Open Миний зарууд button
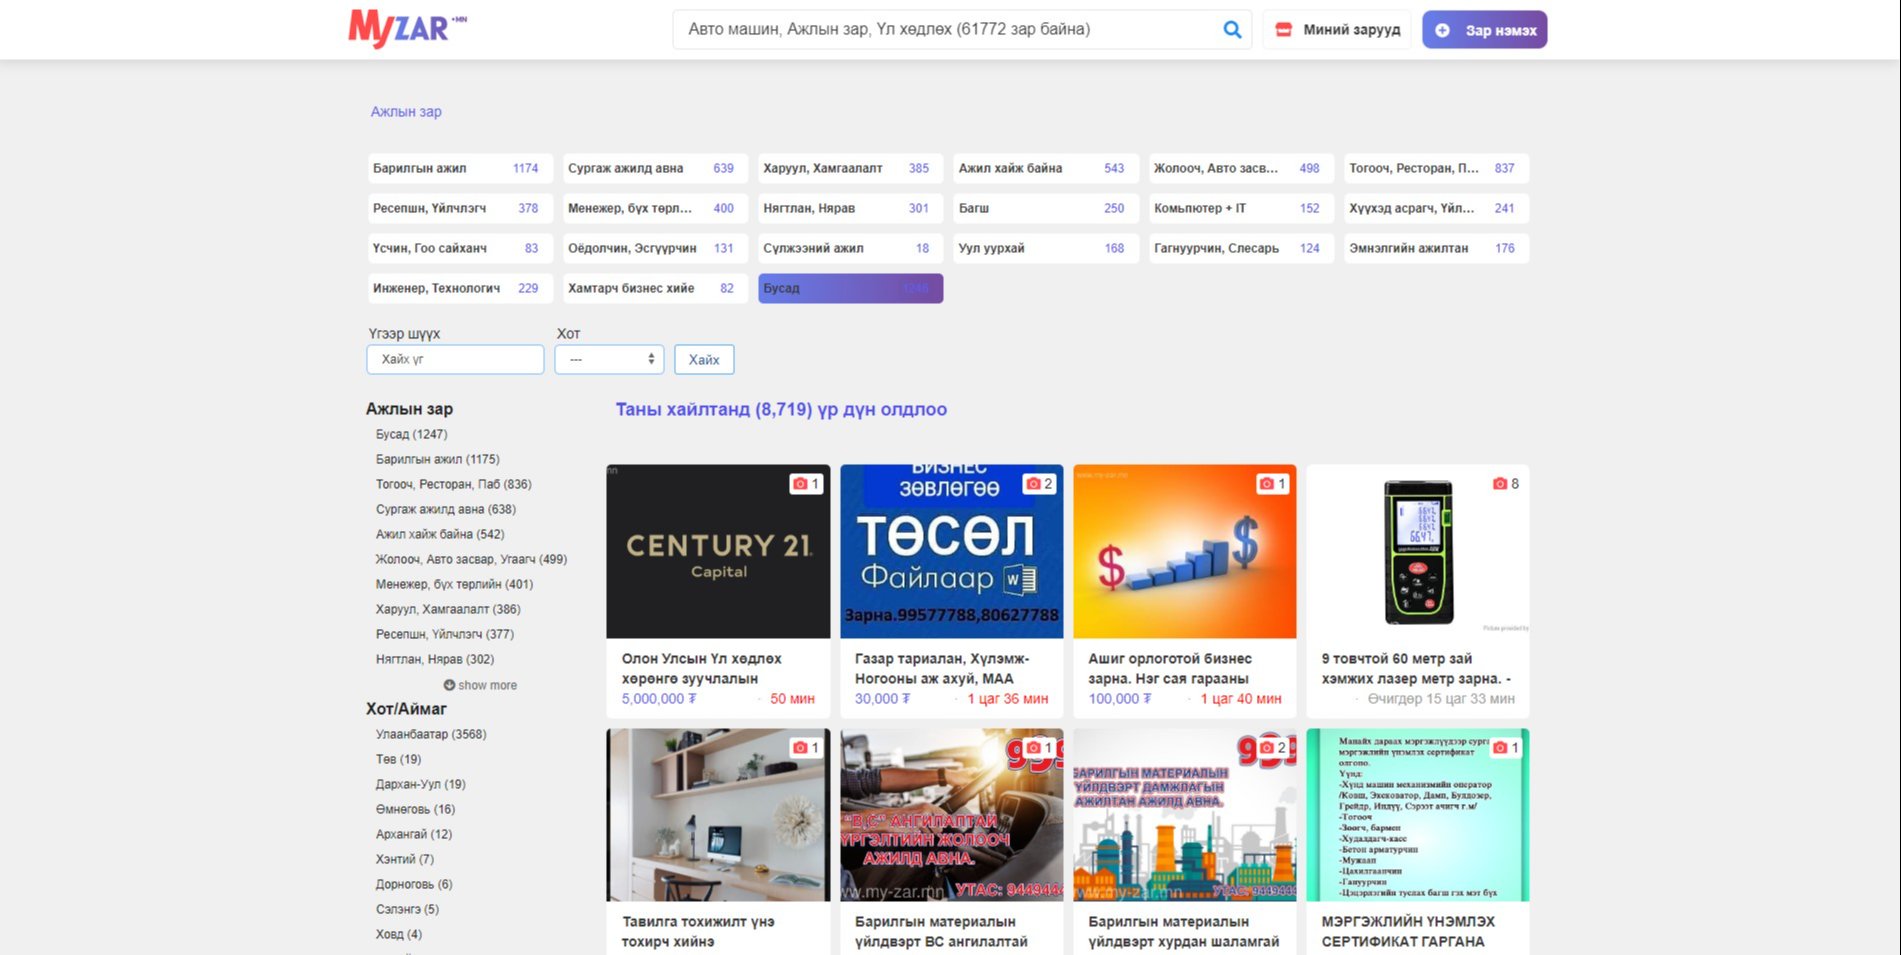This screenshot has height=955, width=1901. point(1337,30)
